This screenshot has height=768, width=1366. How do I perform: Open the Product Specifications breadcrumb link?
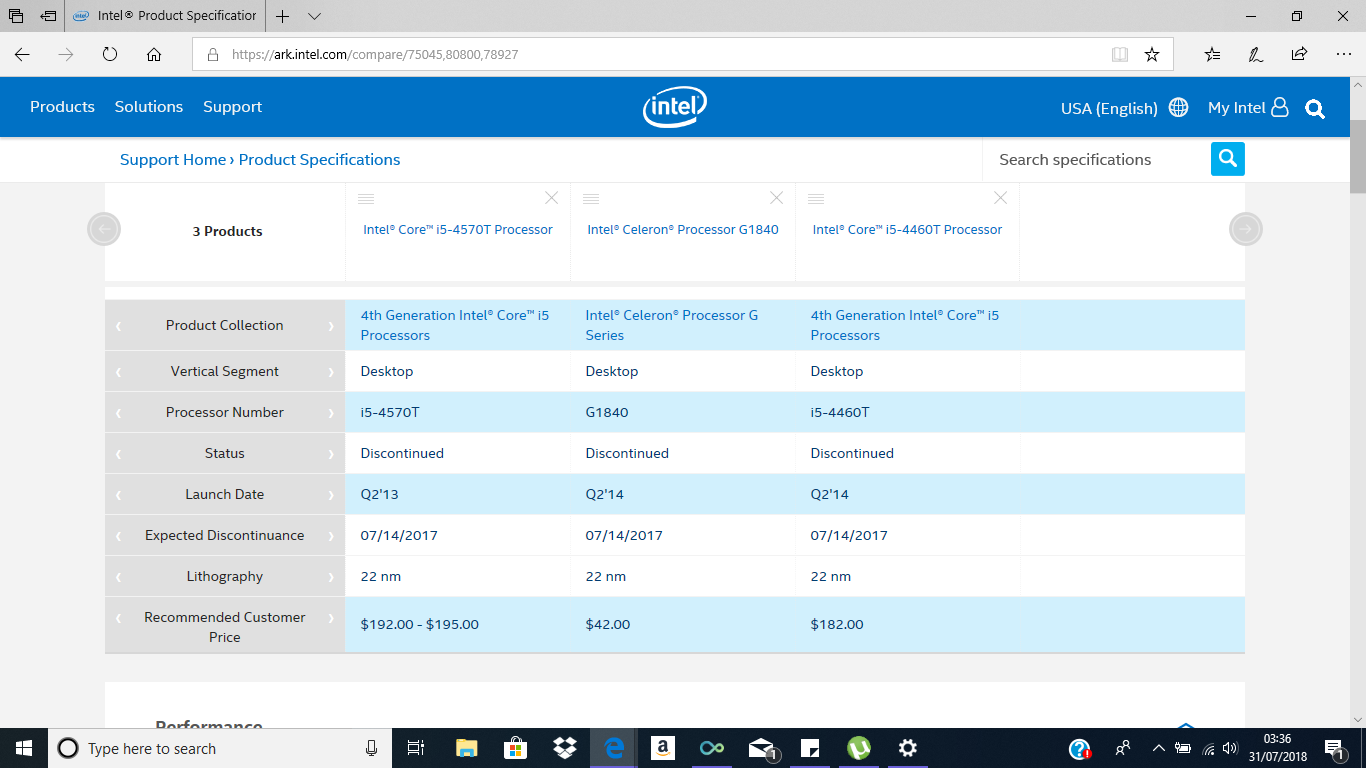point(319,160)
